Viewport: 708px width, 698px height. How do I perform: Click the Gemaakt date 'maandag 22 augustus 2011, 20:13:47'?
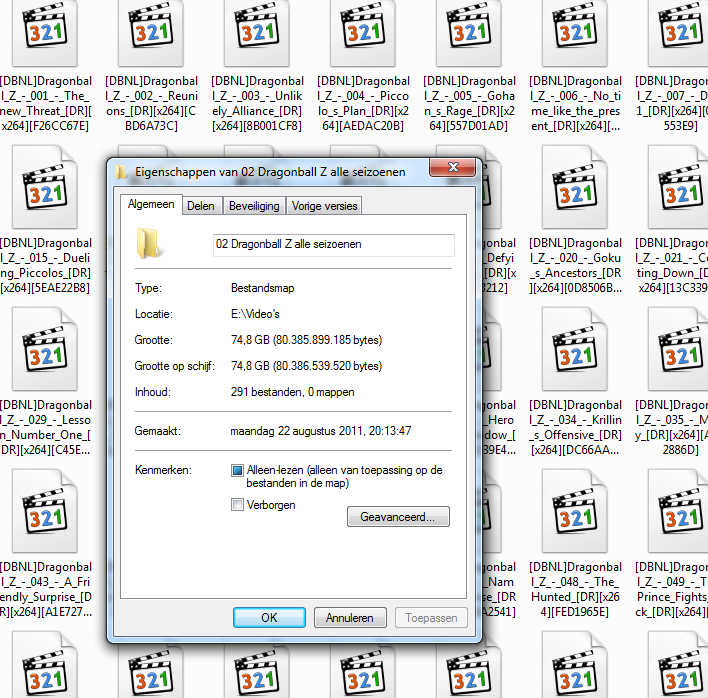[321, 431]
